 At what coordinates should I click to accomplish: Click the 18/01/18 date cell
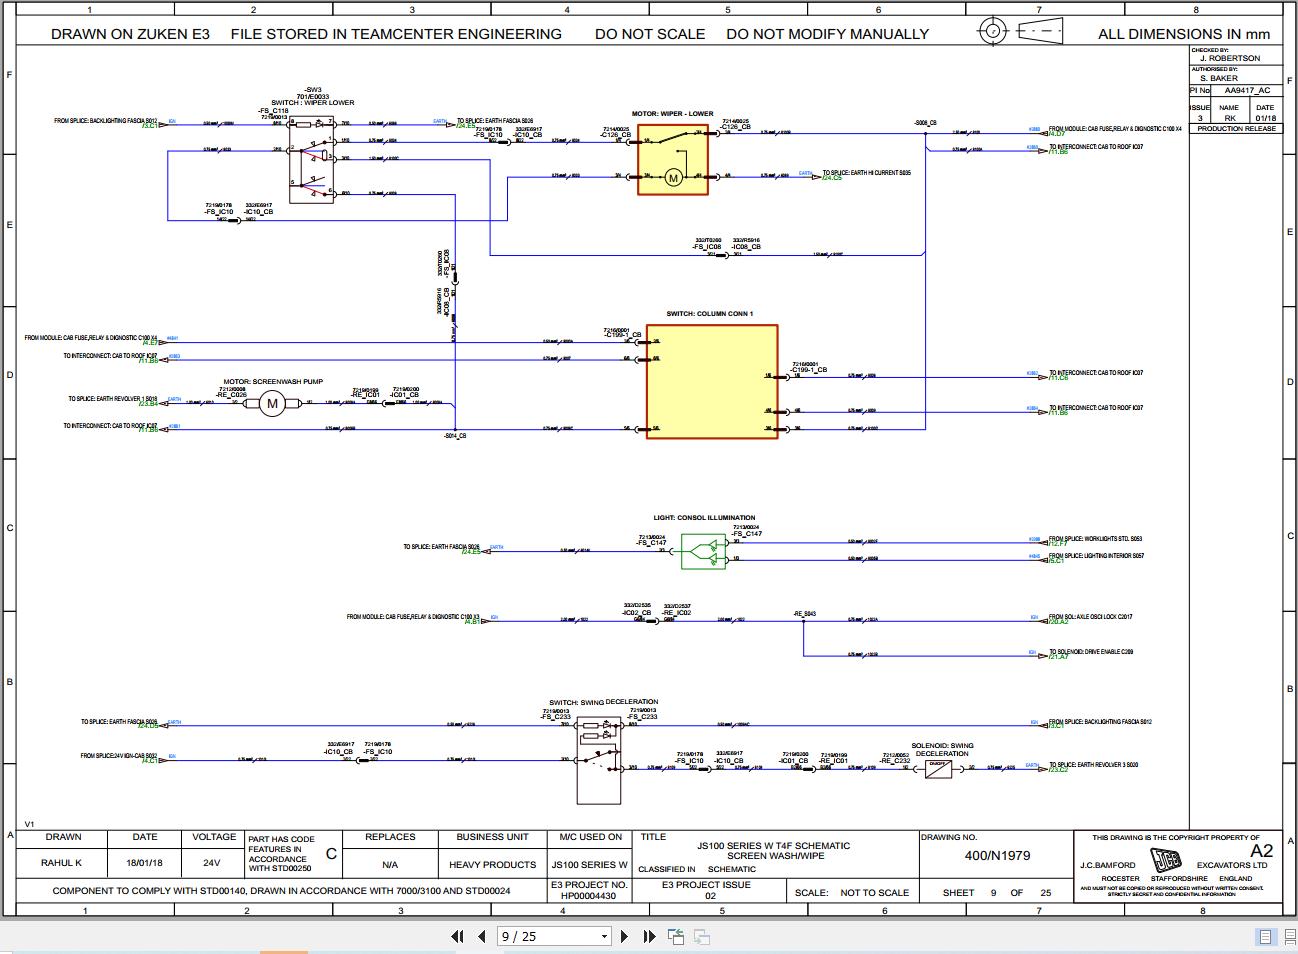coord(144,864)
